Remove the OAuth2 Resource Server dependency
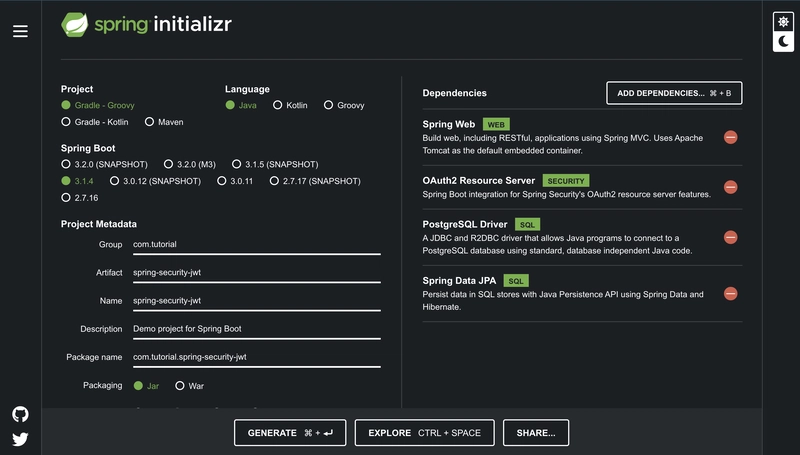800x455 pixels. 731,187
